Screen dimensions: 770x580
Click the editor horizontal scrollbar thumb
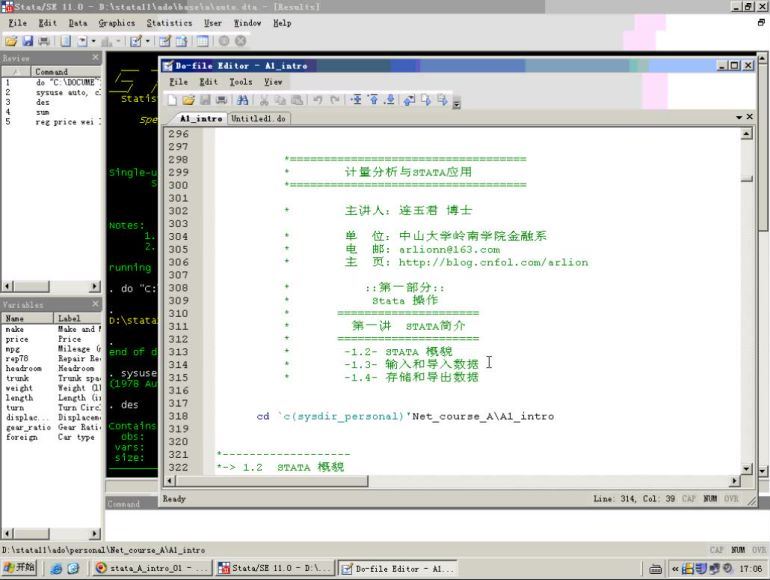[x=271, y=481]
